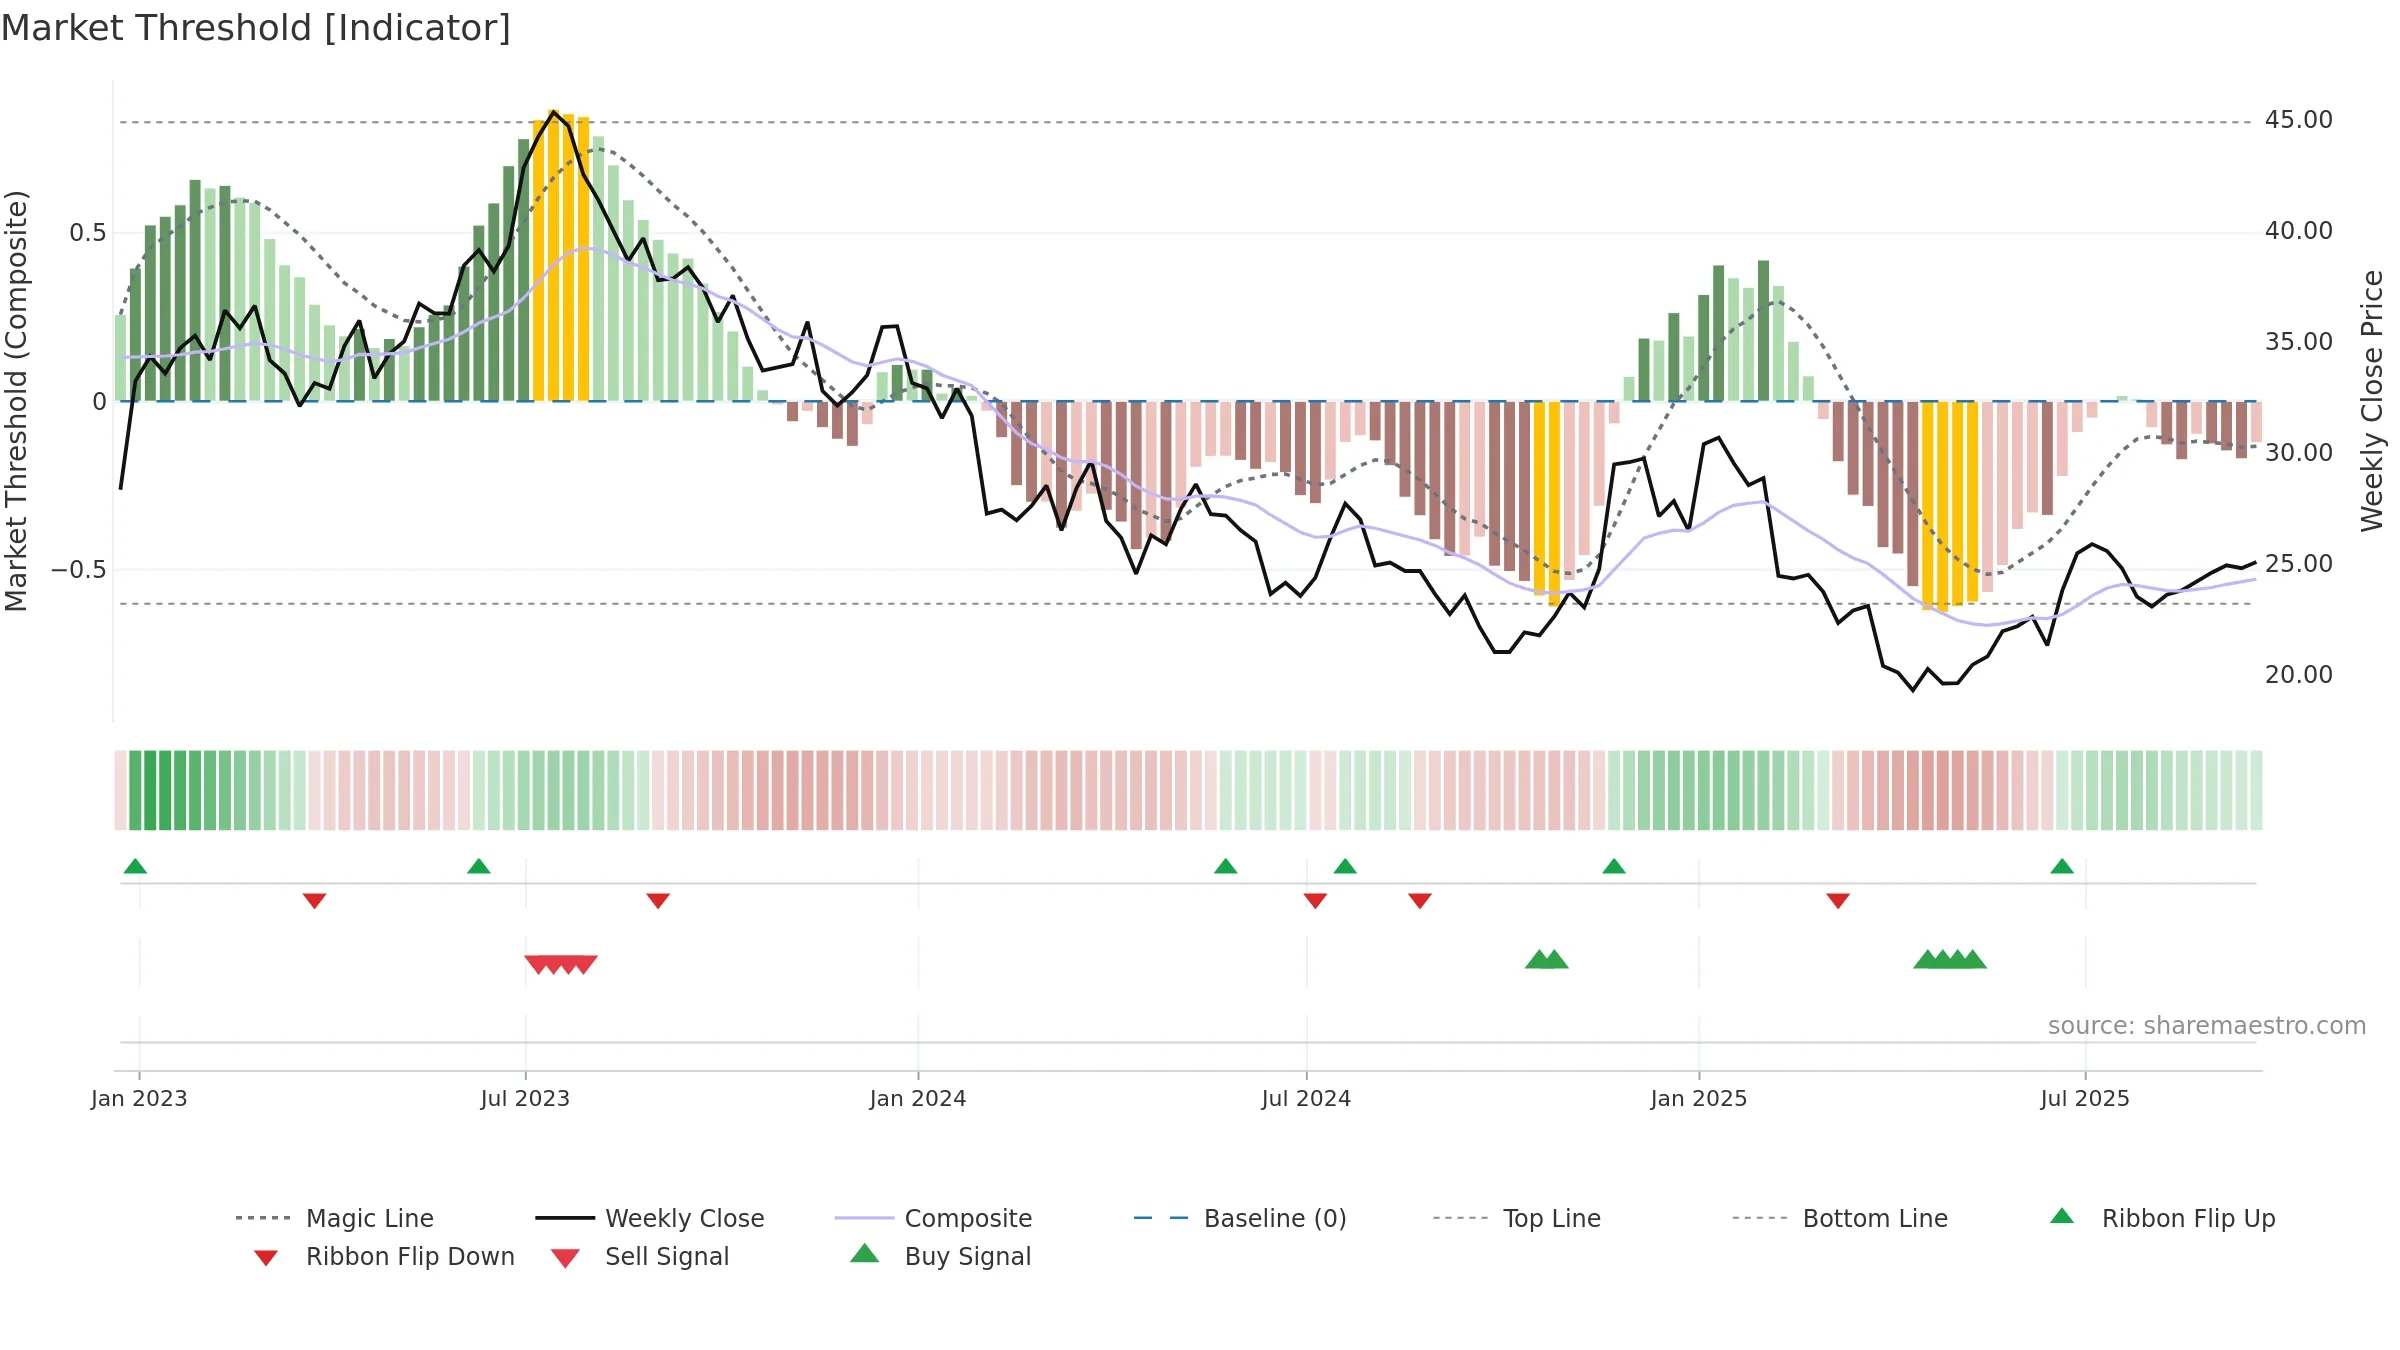Click the source: sharemaestro.com text
The image size is (2400, 1350).
coord(2207,1026)
